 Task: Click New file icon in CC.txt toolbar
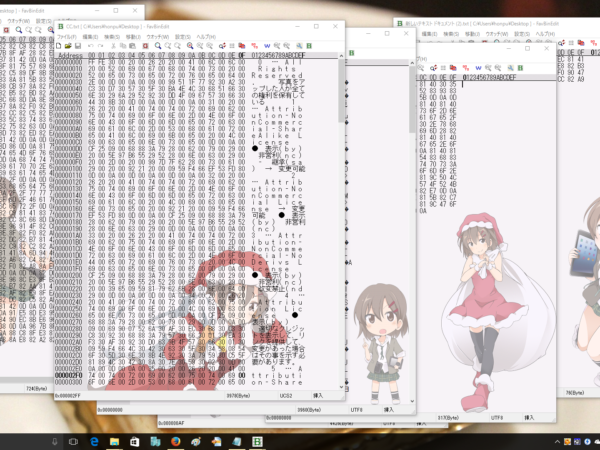[x=59, y=46]
